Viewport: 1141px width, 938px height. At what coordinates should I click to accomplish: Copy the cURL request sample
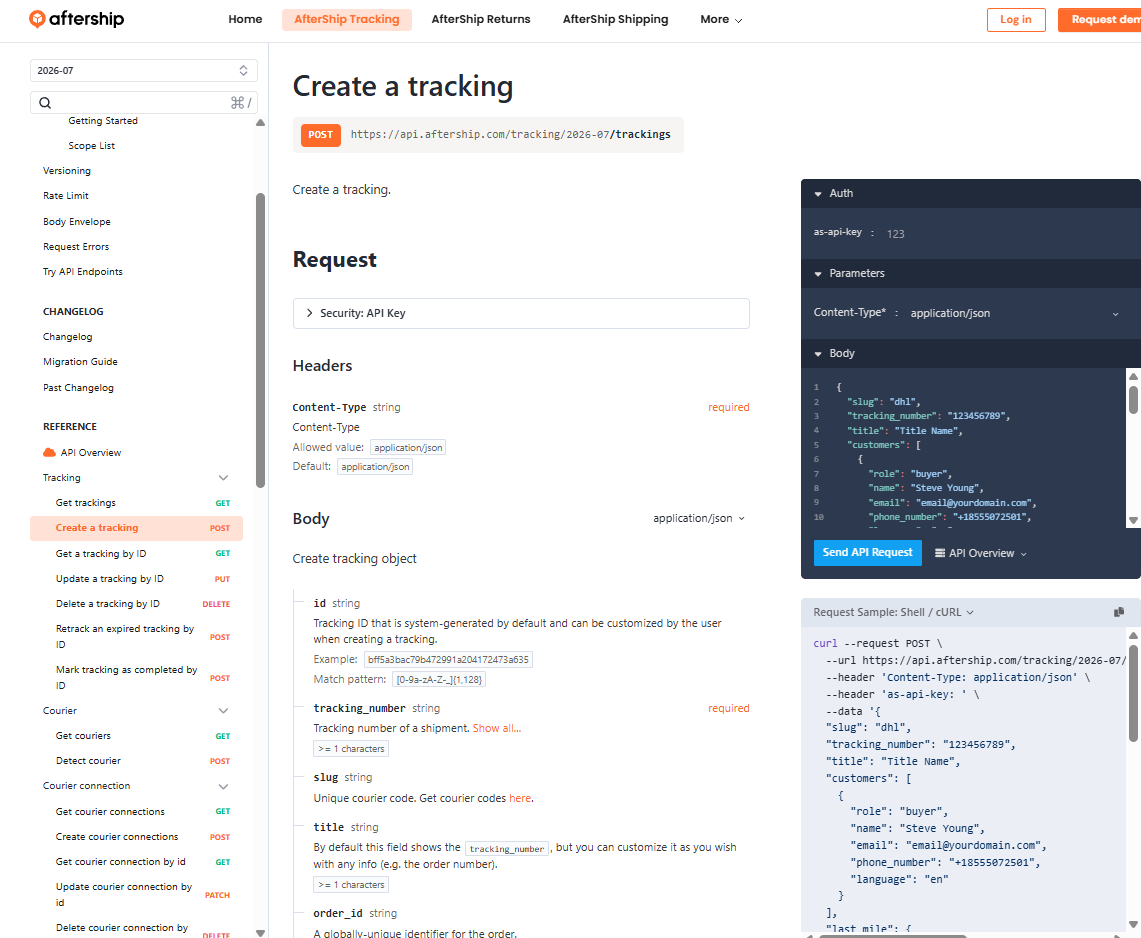(x=1118, y=612)
